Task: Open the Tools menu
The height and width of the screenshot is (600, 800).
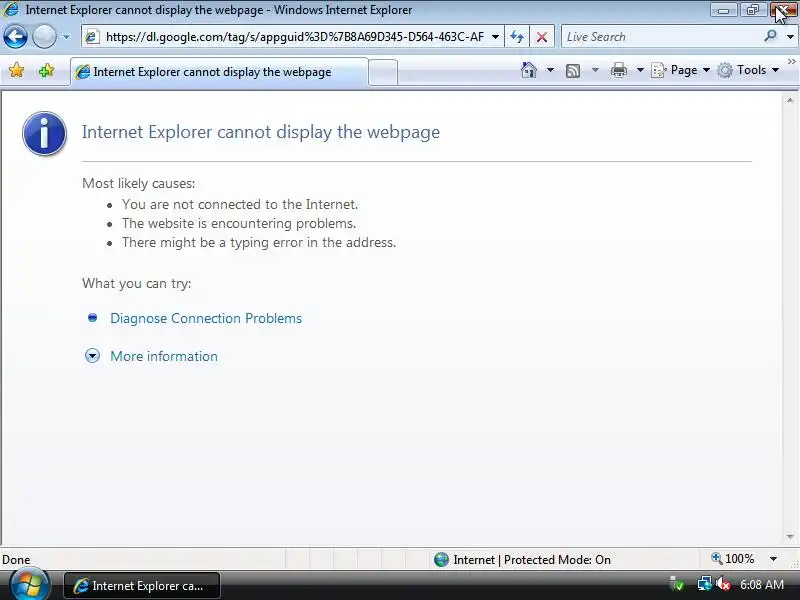Action: [x=748, y=70]
